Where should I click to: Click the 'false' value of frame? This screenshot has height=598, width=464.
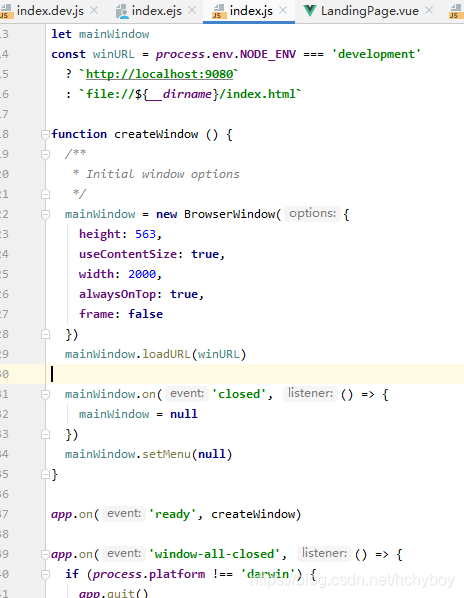[x=146, y=314]
